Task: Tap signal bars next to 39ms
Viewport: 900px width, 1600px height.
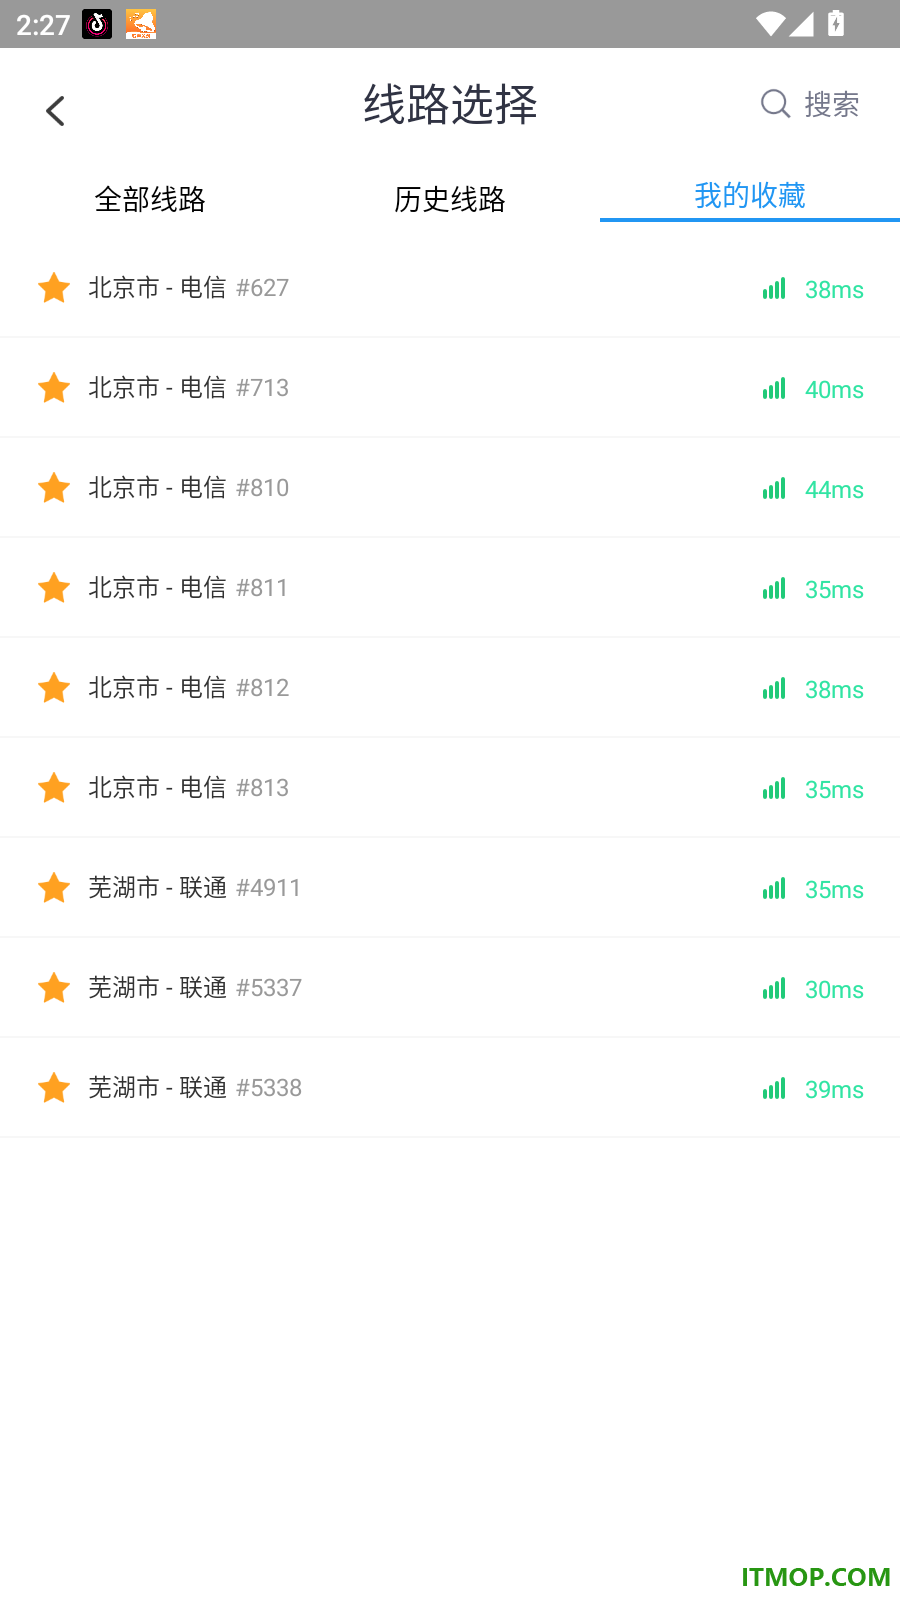Action: pyautogui.click(x=774, y=1088)
